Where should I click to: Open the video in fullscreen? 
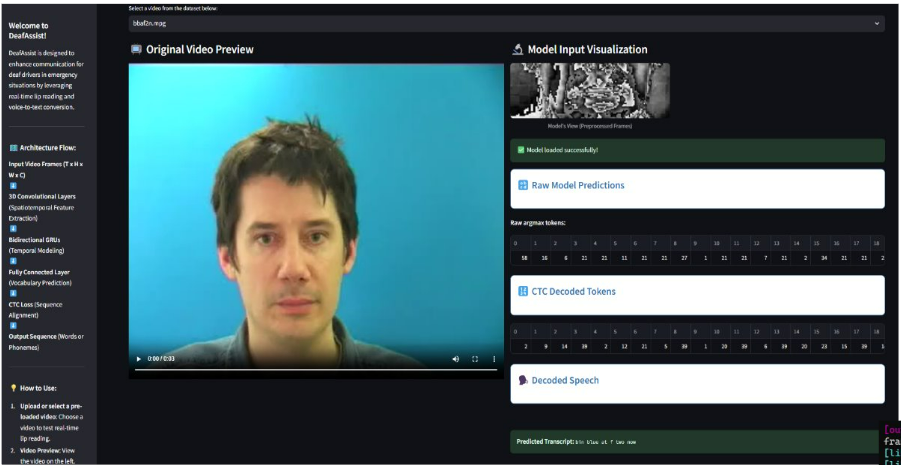475,359
